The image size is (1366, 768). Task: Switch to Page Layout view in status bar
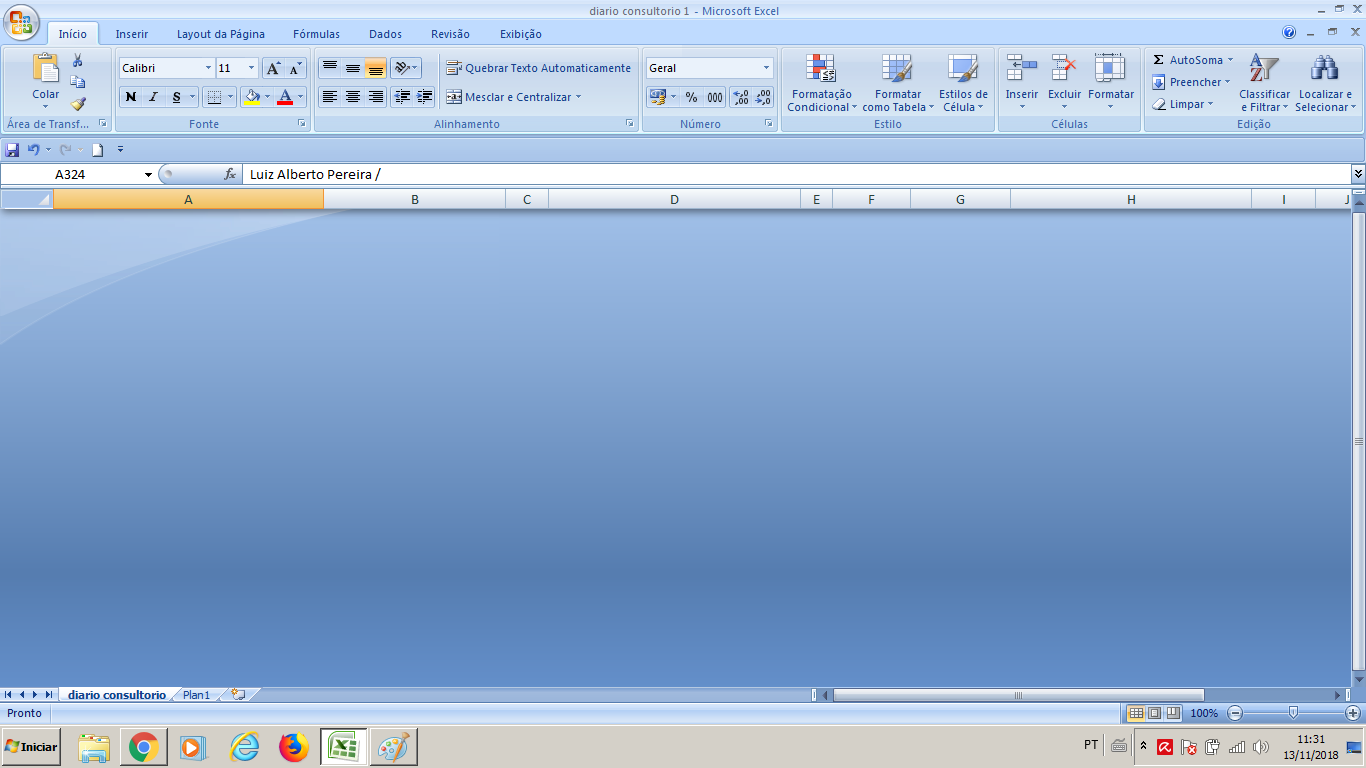click(x=1154, y=713)
